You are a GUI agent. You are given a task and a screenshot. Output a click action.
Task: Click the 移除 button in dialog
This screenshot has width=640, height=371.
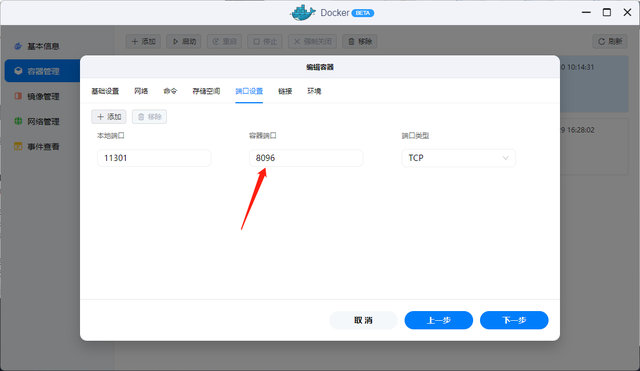coord(149,117)
